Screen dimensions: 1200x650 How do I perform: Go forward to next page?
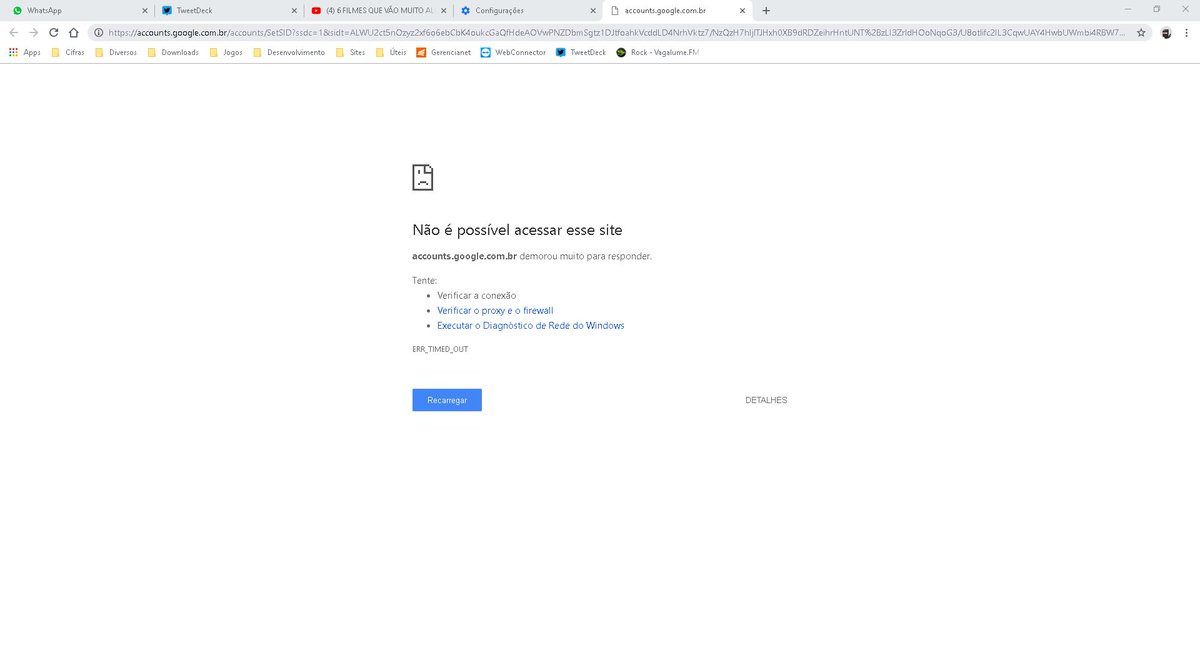34,32
